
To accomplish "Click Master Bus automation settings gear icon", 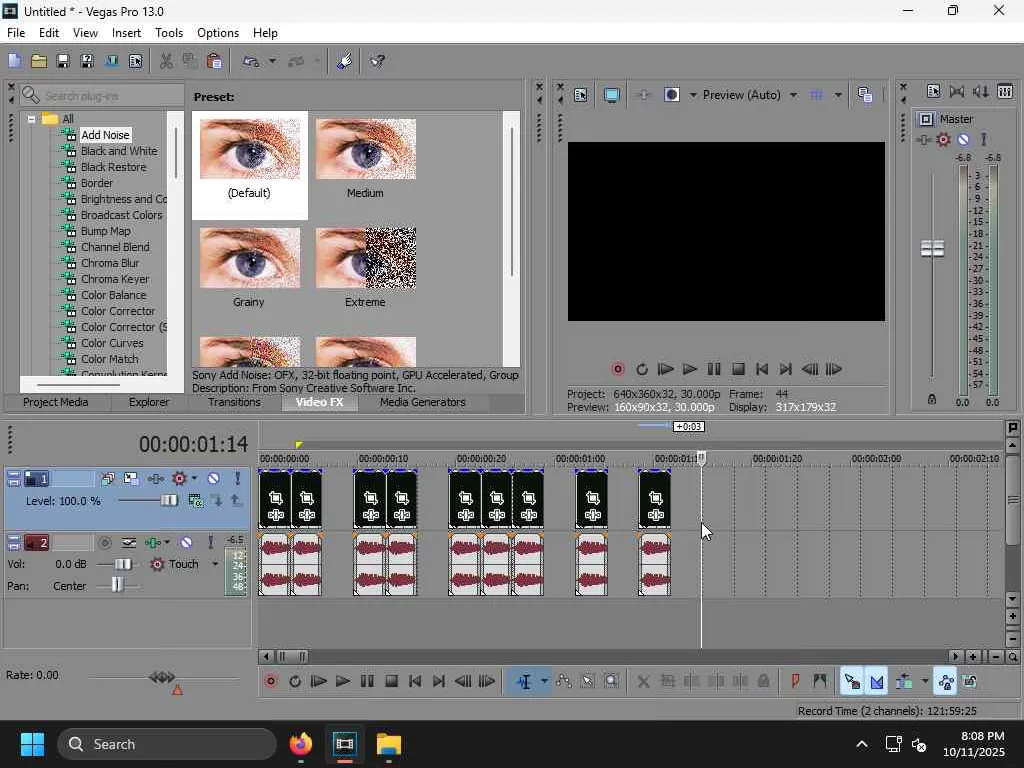I will [x=943, y=140].
